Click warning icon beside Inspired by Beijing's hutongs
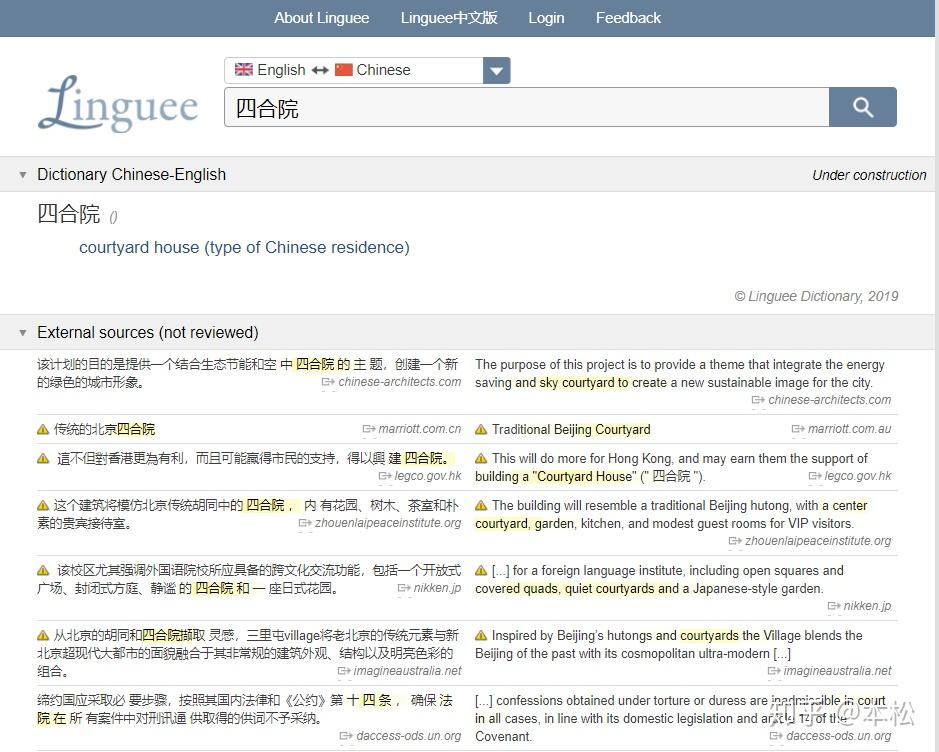939x752 pixels. [481, 635]
